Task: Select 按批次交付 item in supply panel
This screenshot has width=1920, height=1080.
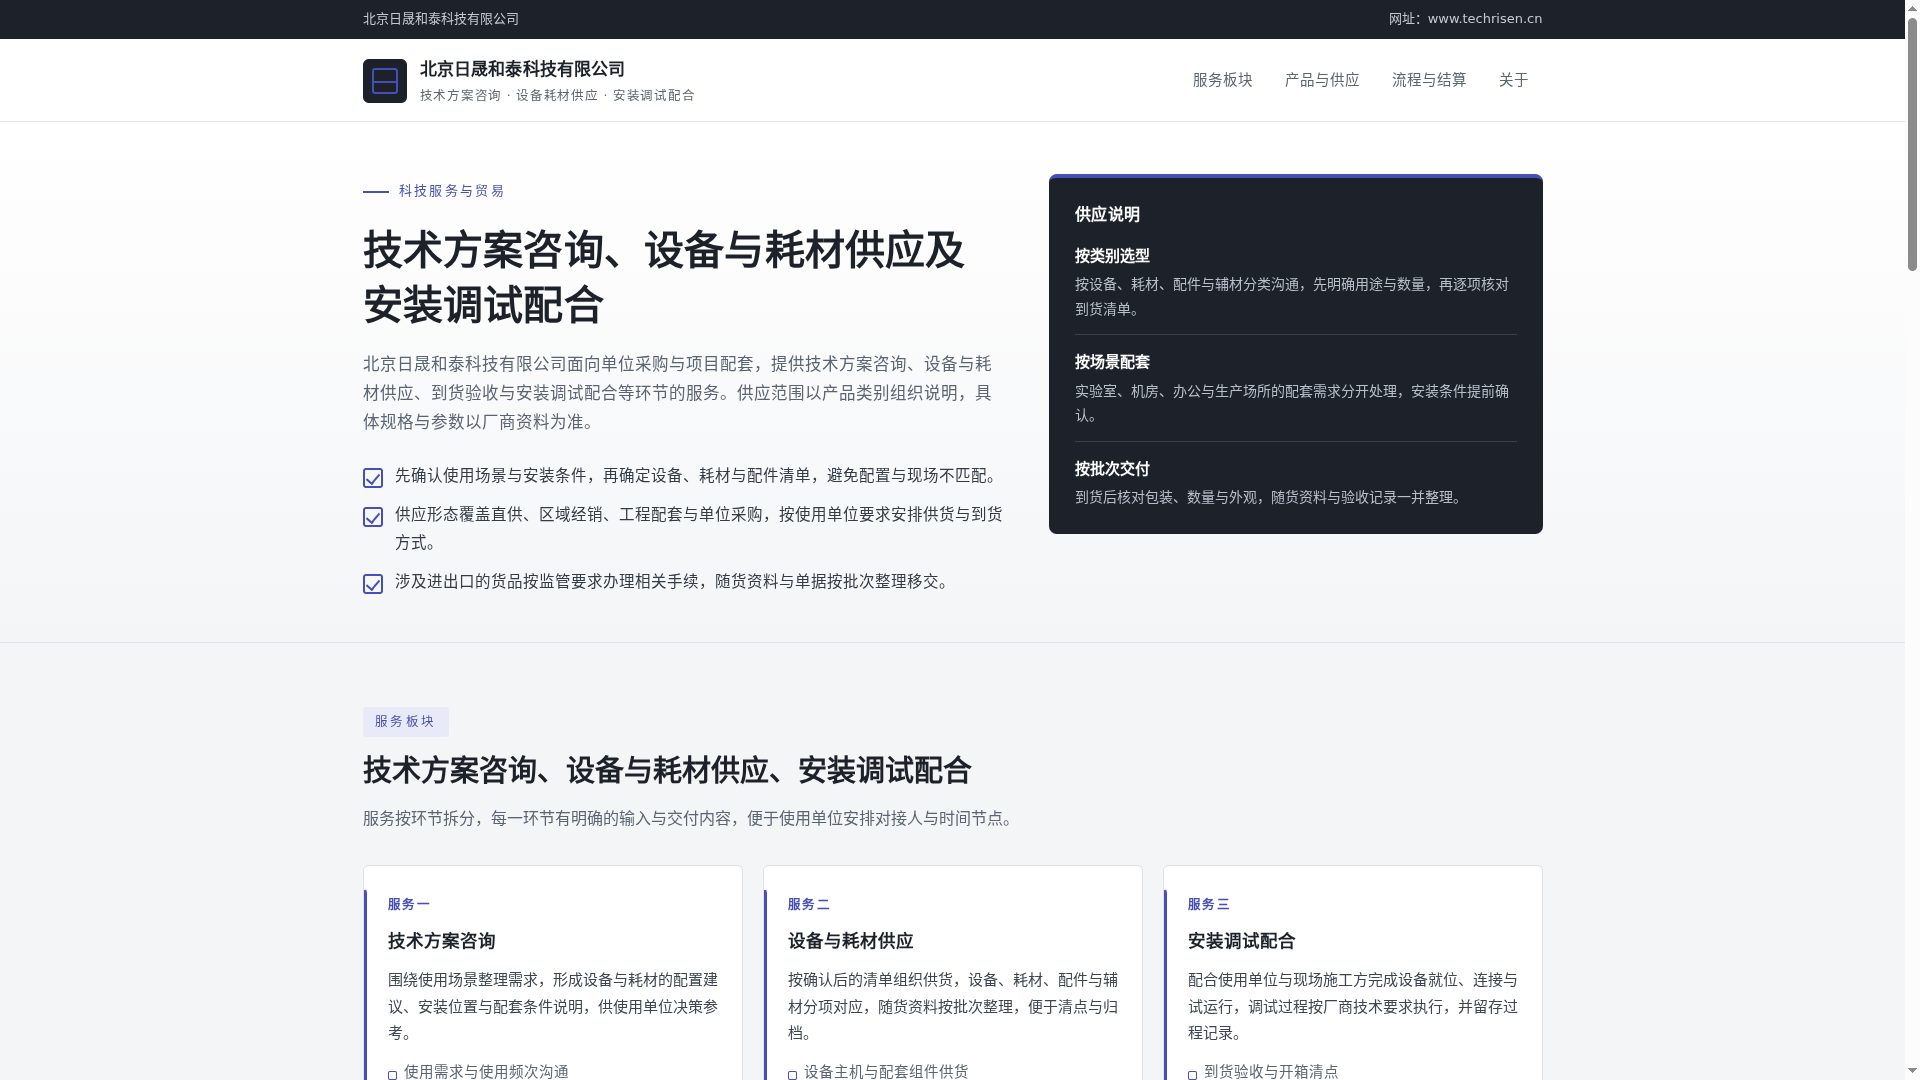Action: 1112,469
